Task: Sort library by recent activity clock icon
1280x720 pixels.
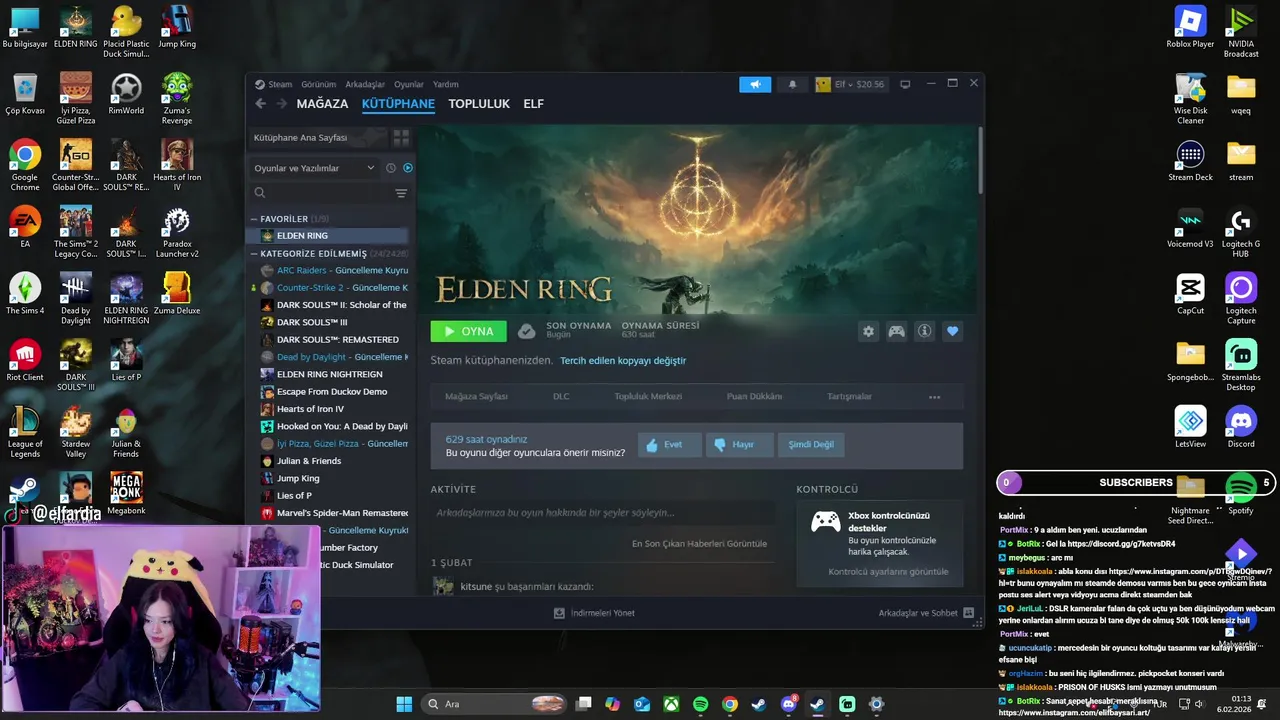Action: tap(391, 168)
